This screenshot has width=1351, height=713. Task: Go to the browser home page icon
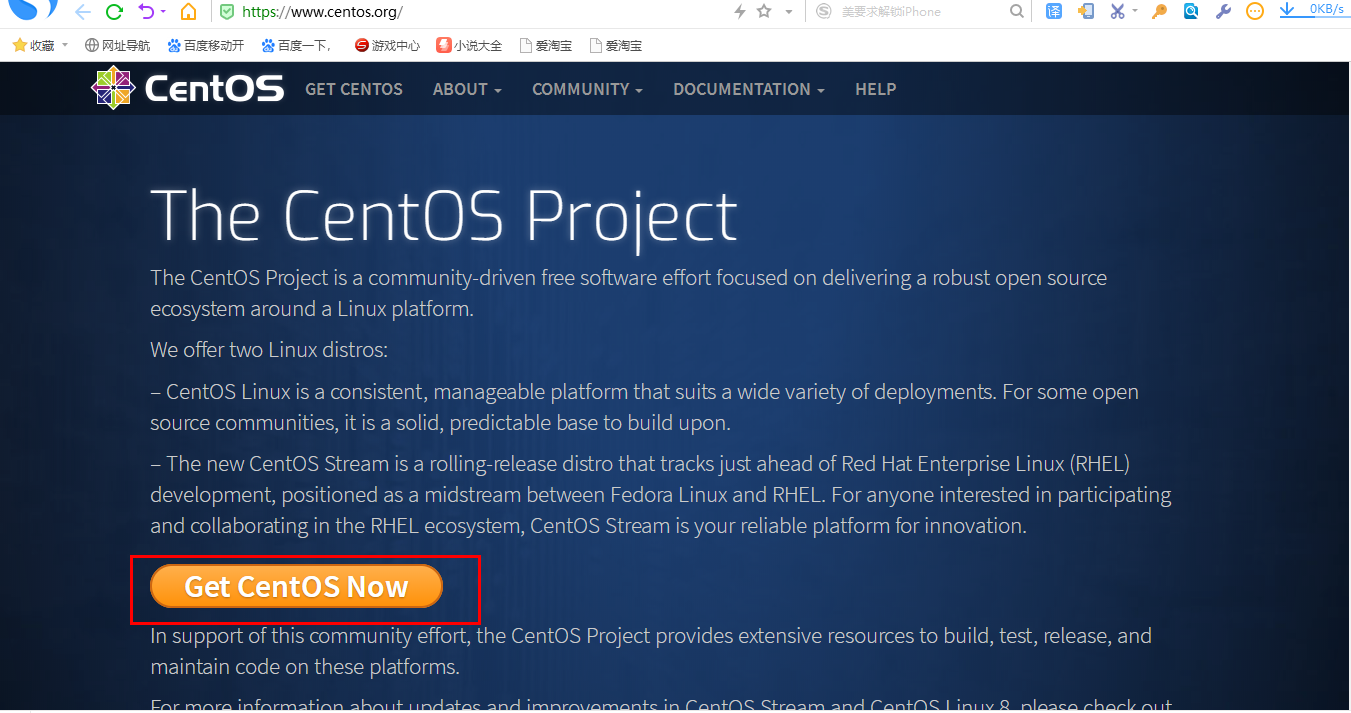coord(188,12)
